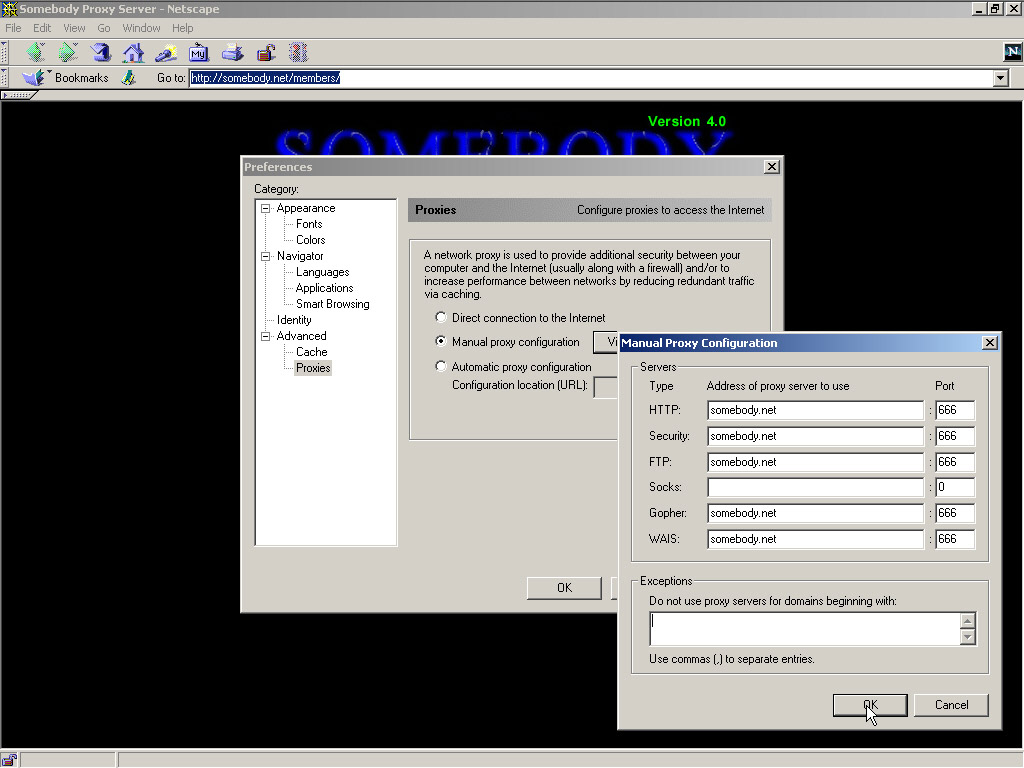Click the Forward navigation arrow icon
1024x768 pixels.
click(x=67, y=52)
